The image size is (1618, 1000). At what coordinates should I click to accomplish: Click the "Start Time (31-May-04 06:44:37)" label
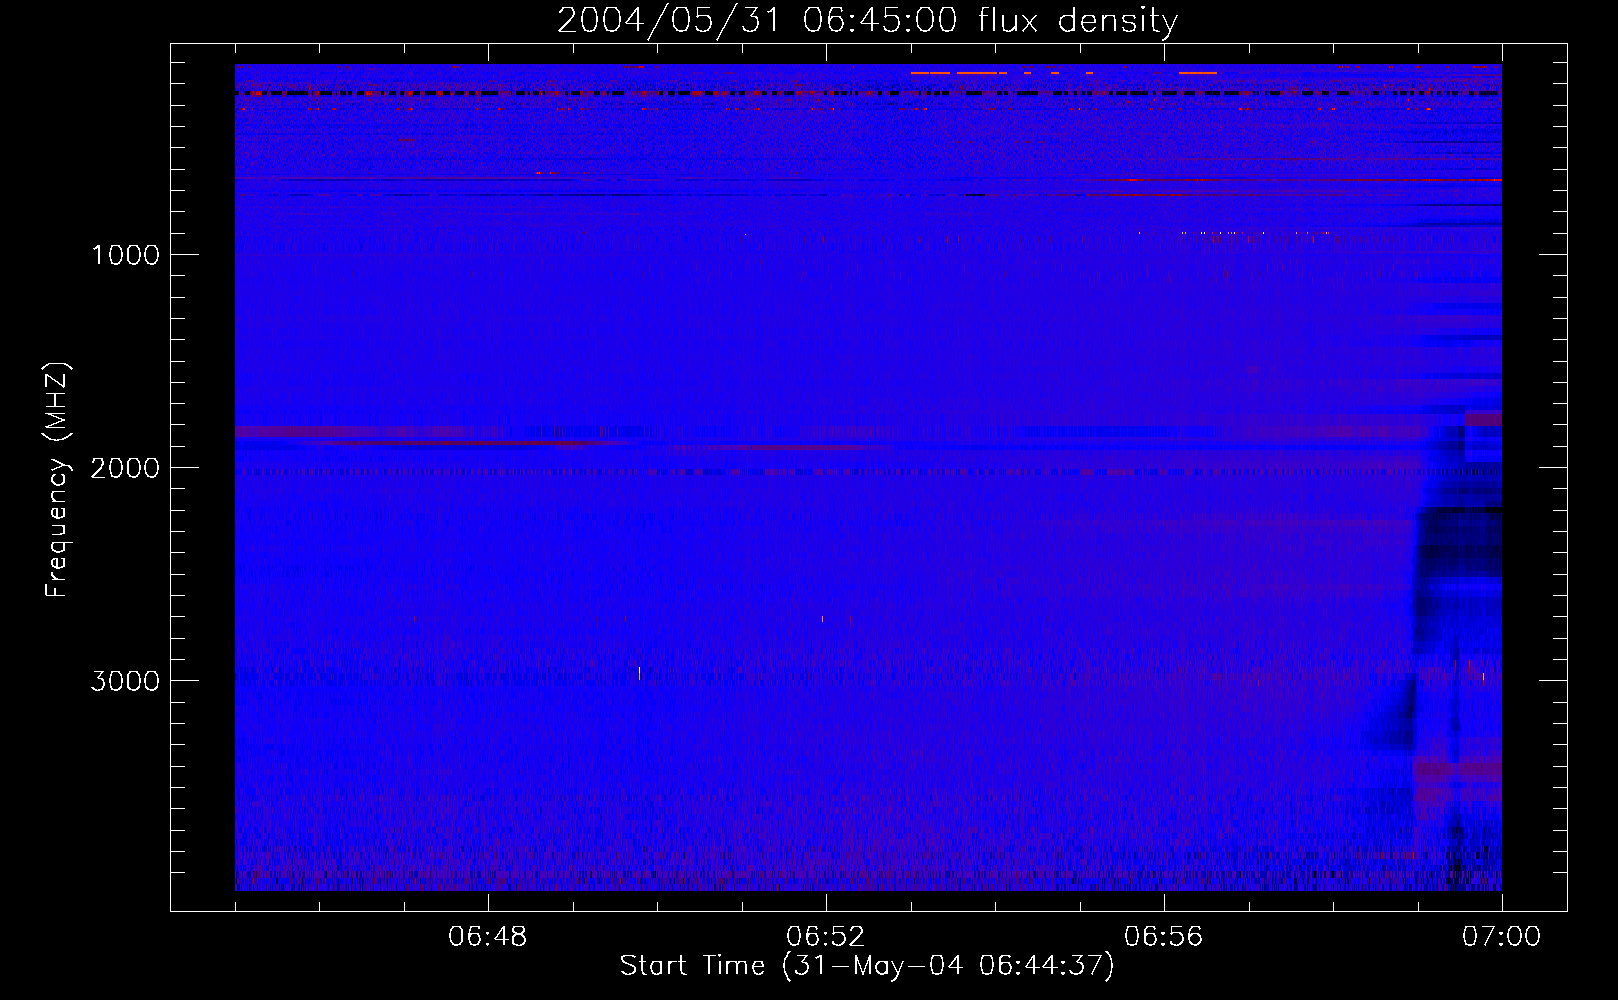[x=867, y=966]
